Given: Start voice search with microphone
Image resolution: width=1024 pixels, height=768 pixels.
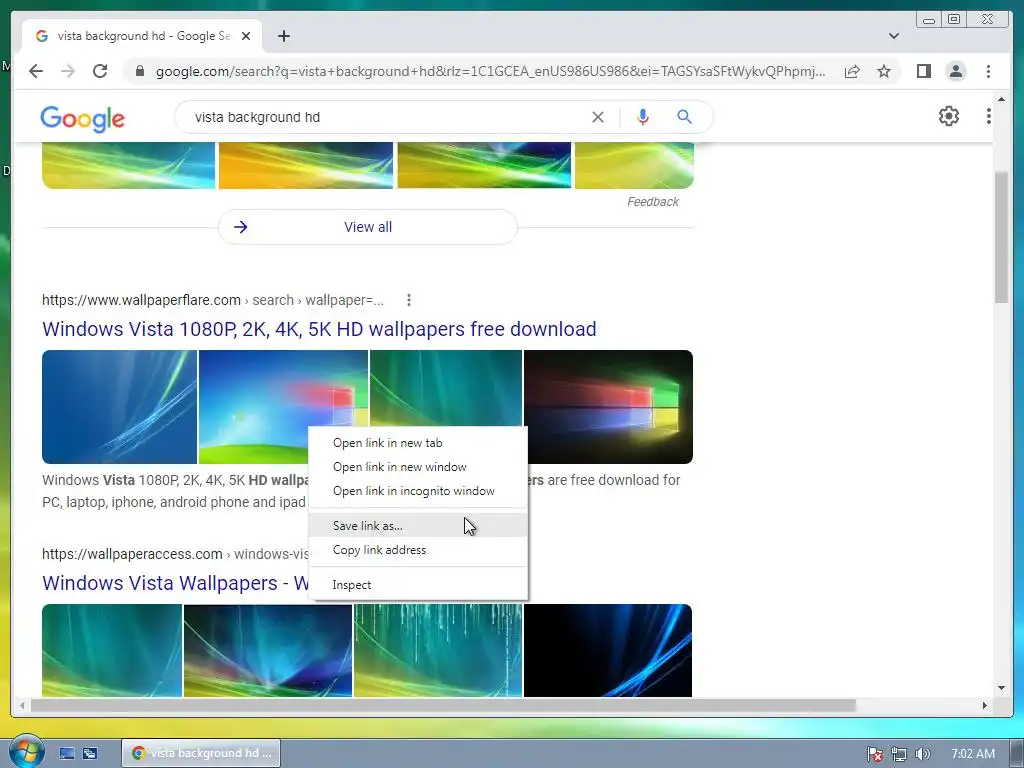Looking at the screenshot, I should click(643, 117).
